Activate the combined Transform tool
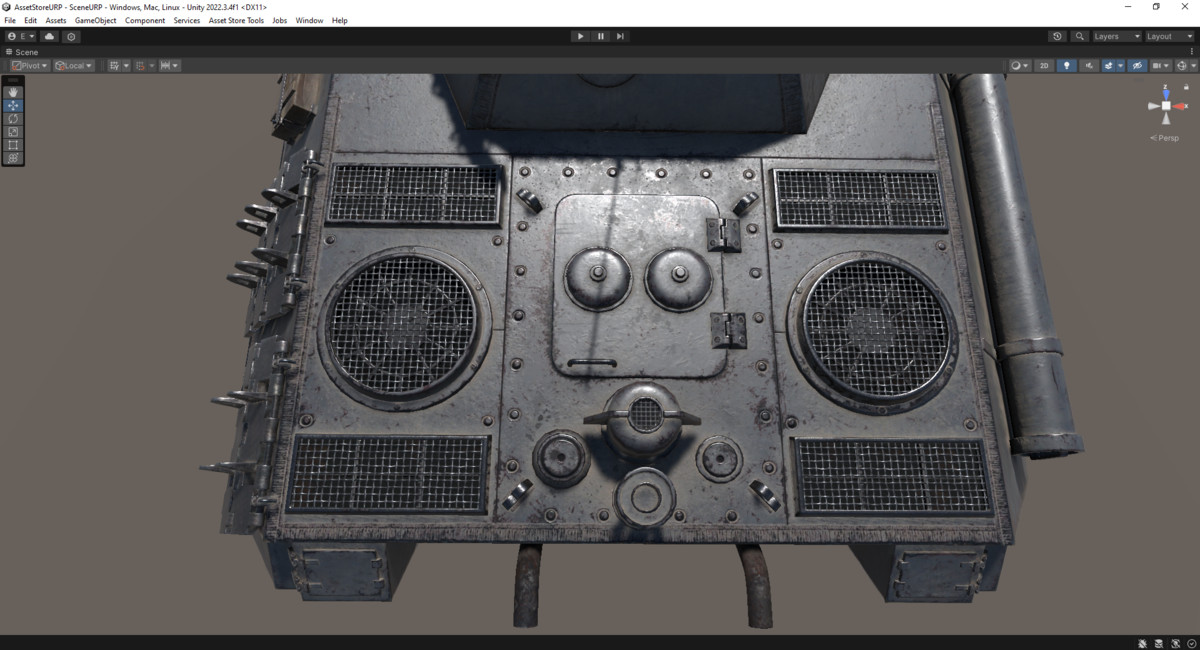Image resolution: width=1200 pixels, height=650 pixels. pos(12,157)
